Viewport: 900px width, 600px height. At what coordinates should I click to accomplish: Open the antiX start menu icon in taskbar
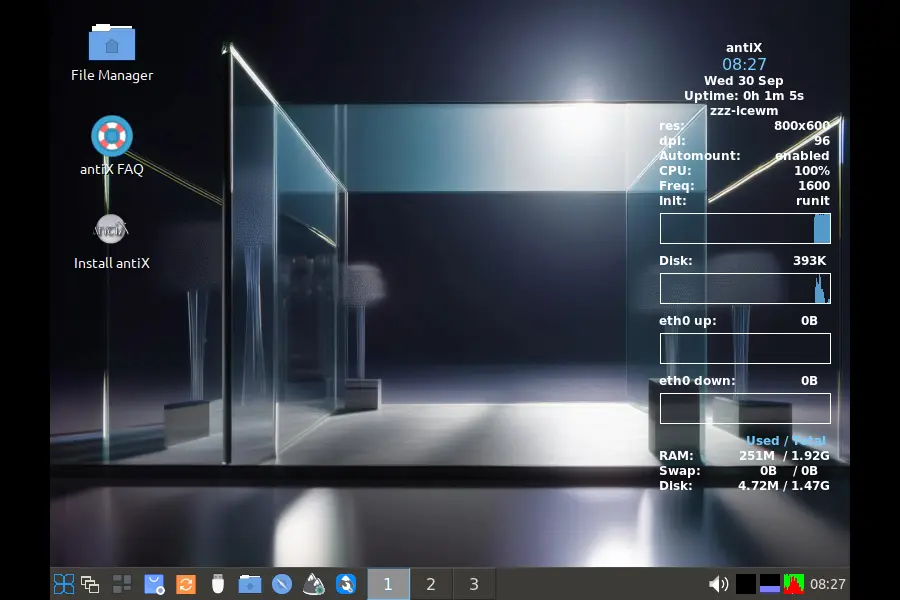[x=64, y=584]
